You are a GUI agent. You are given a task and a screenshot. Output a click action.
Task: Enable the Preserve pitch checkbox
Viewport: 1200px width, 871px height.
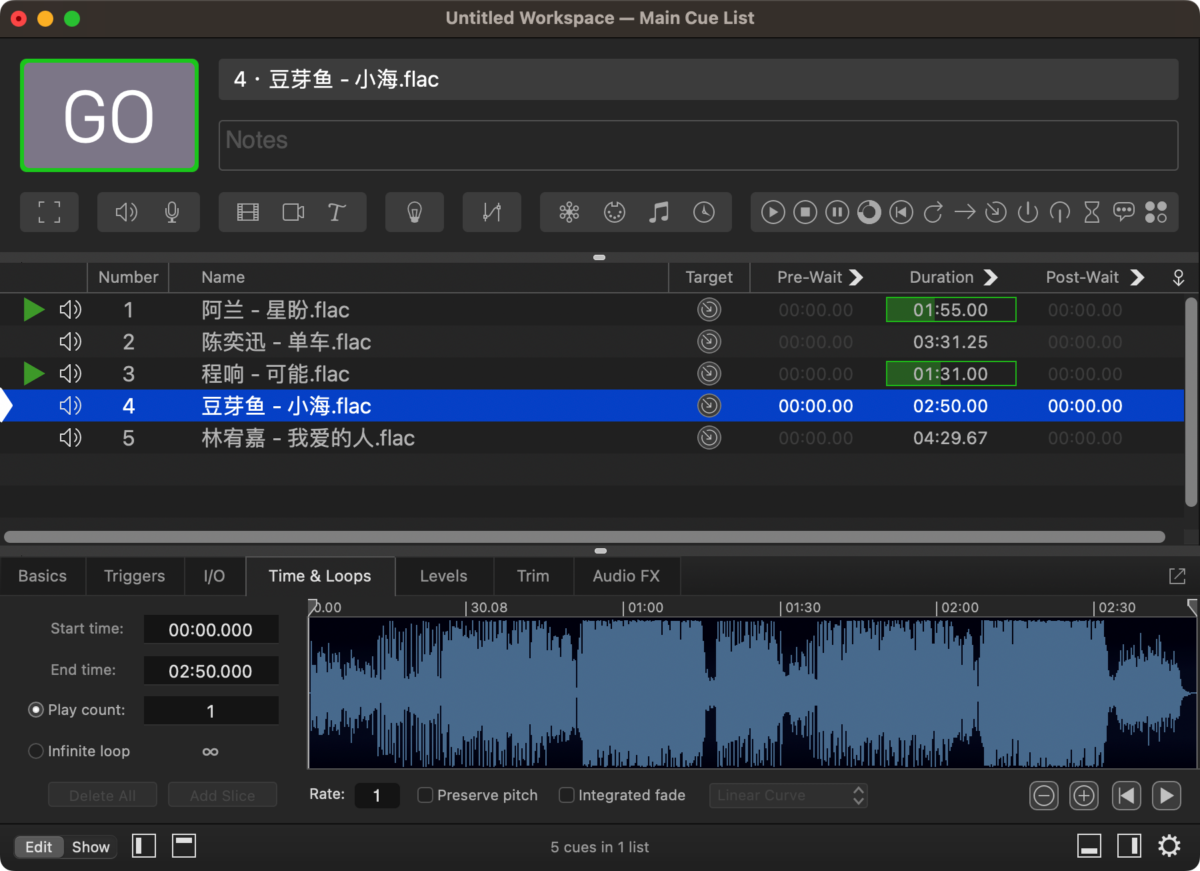pyautogui.click(x=425, y=795)
